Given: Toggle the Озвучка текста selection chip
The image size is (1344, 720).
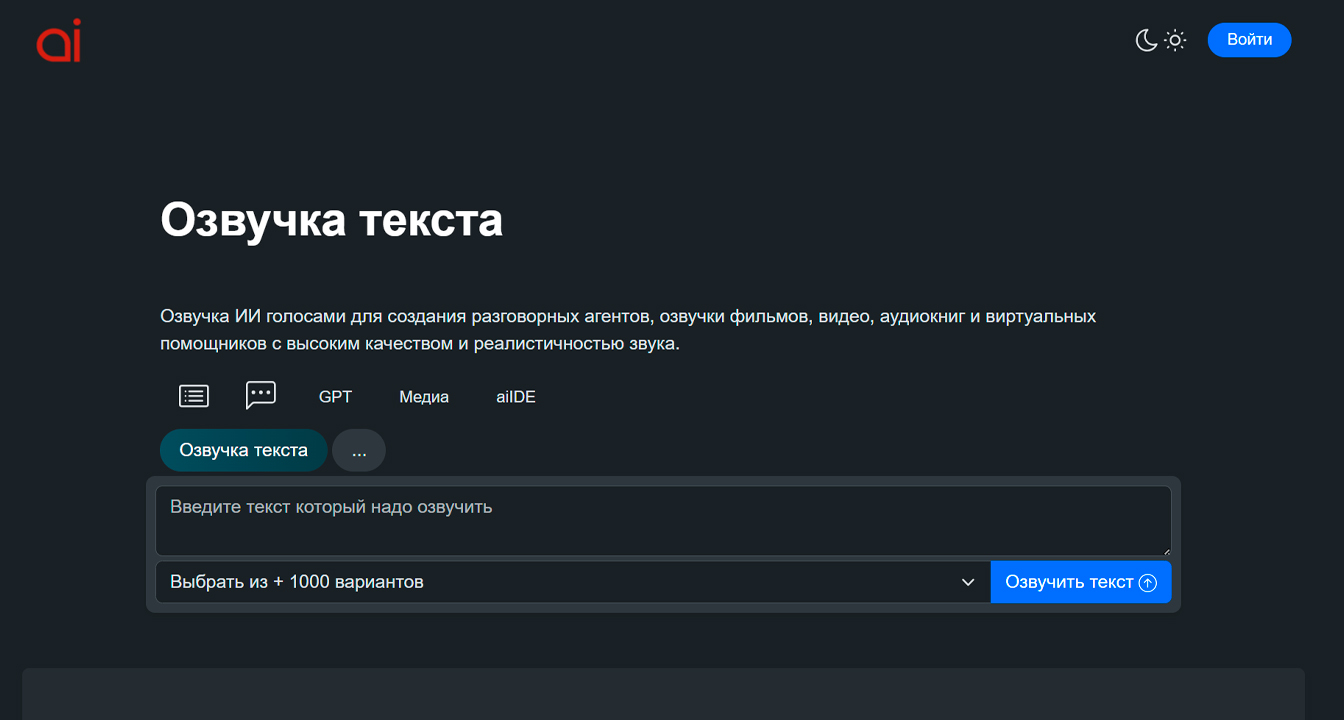Looking at the screenshot, I should (x=243, y=450).
